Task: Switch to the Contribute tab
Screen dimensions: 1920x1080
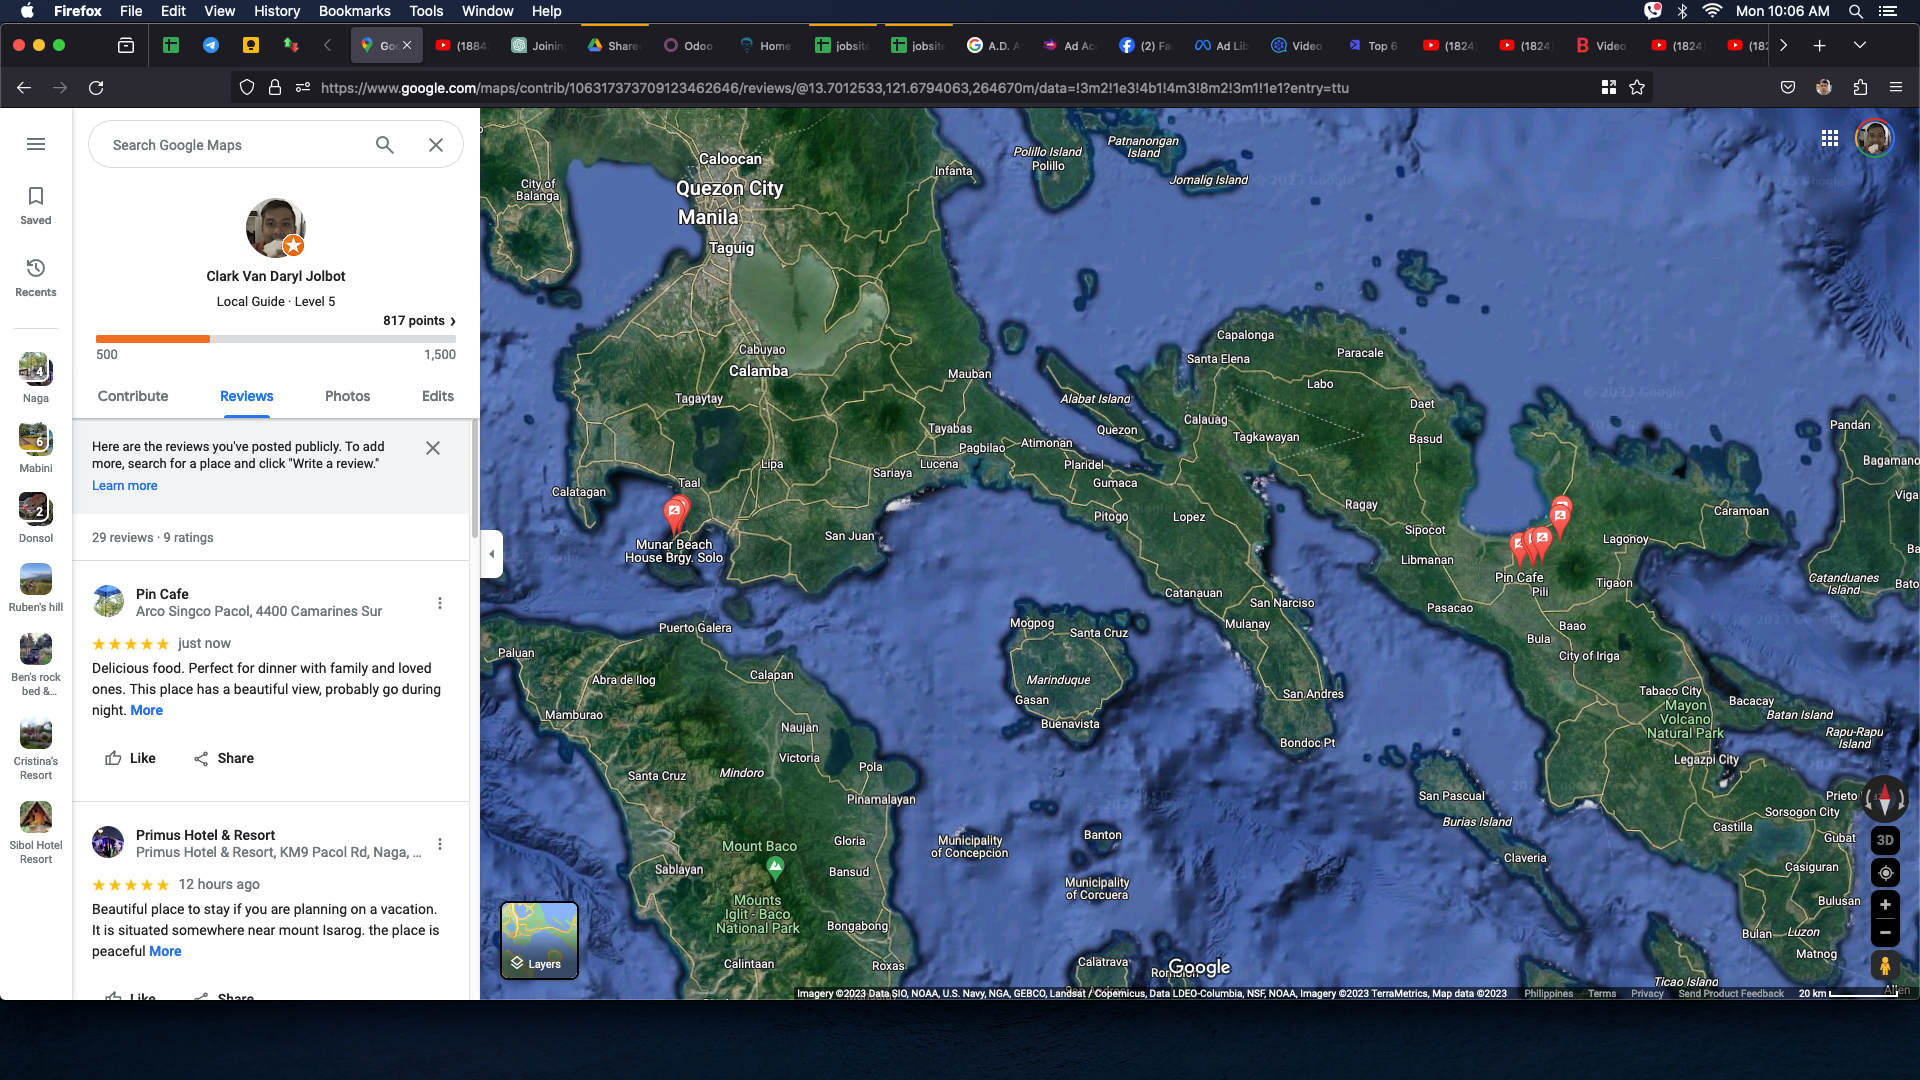Action: coord(133,396)
